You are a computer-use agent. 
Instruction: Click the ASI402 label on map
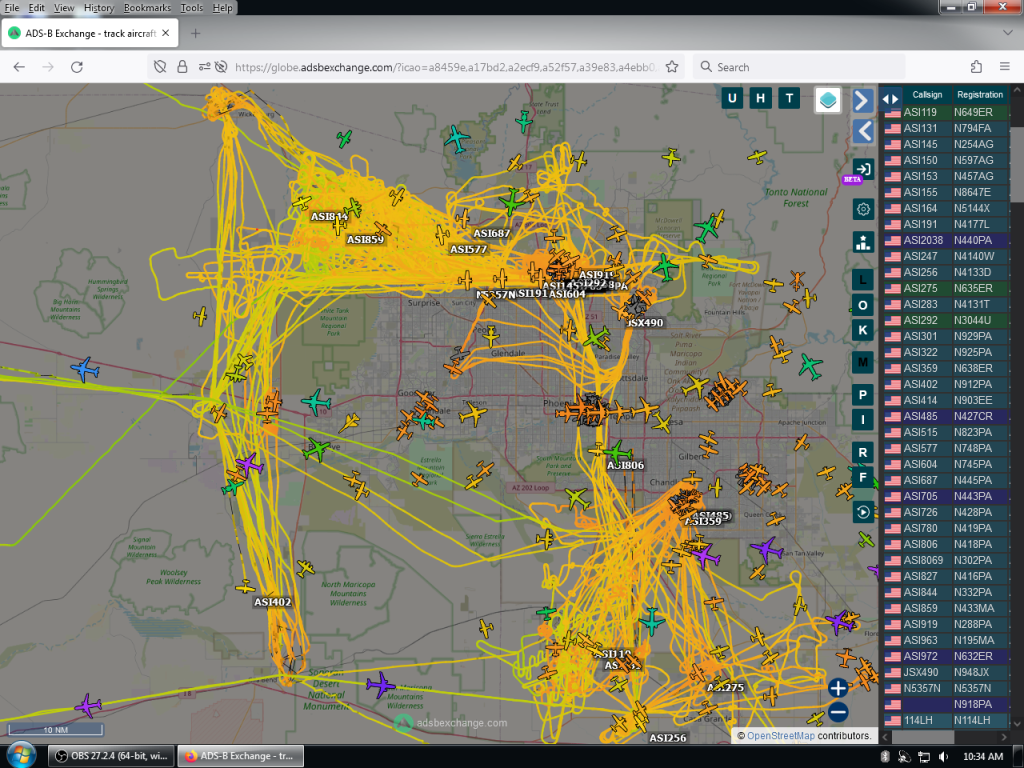click(x=272, y=602)
